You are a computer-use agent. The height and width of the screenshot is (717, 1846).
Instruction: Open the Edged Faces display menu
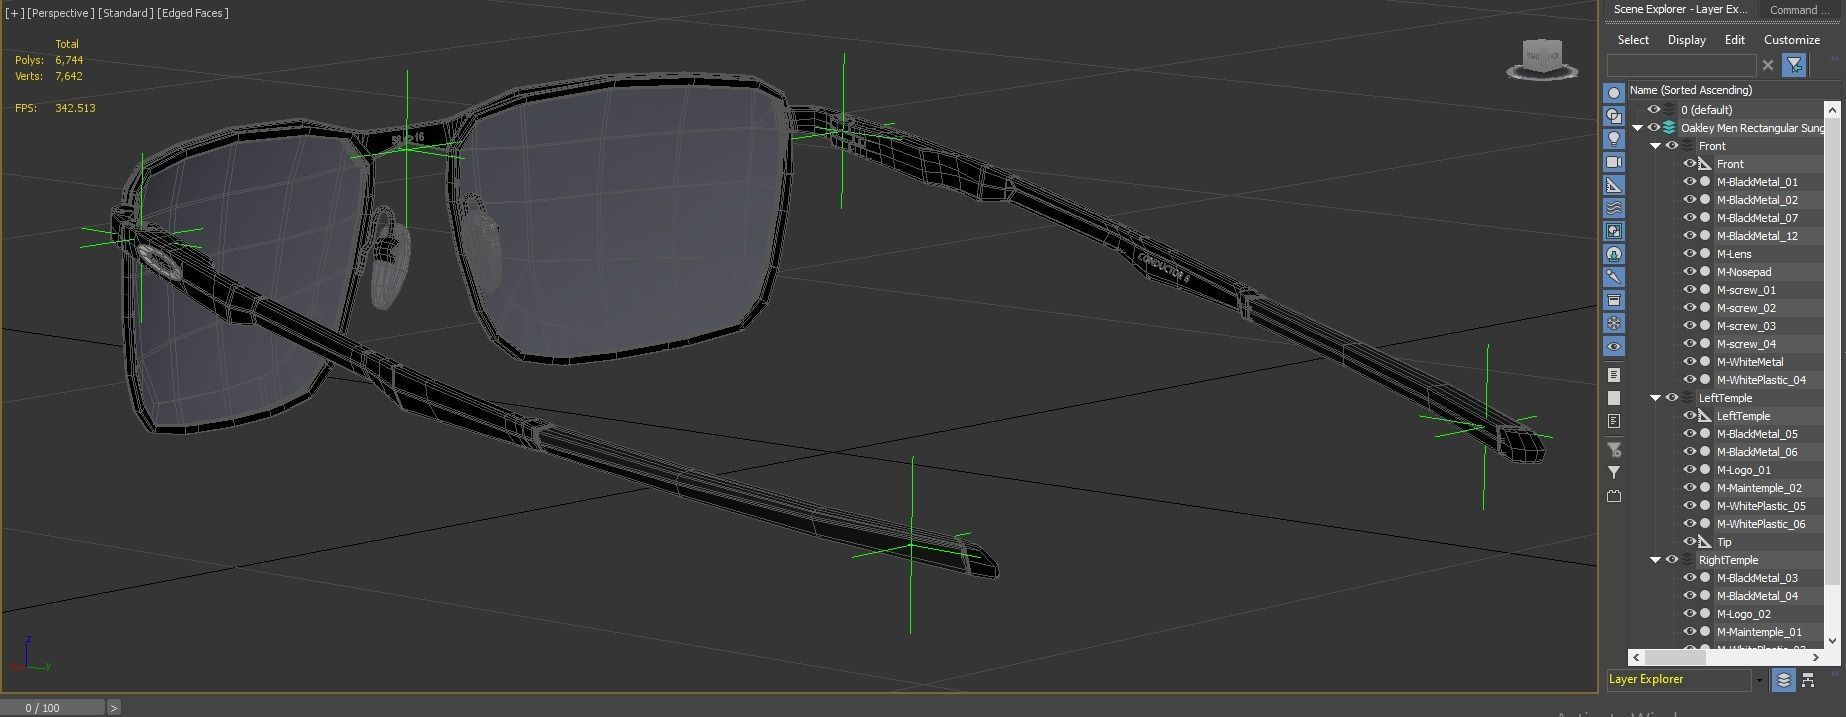coord(193,13)
